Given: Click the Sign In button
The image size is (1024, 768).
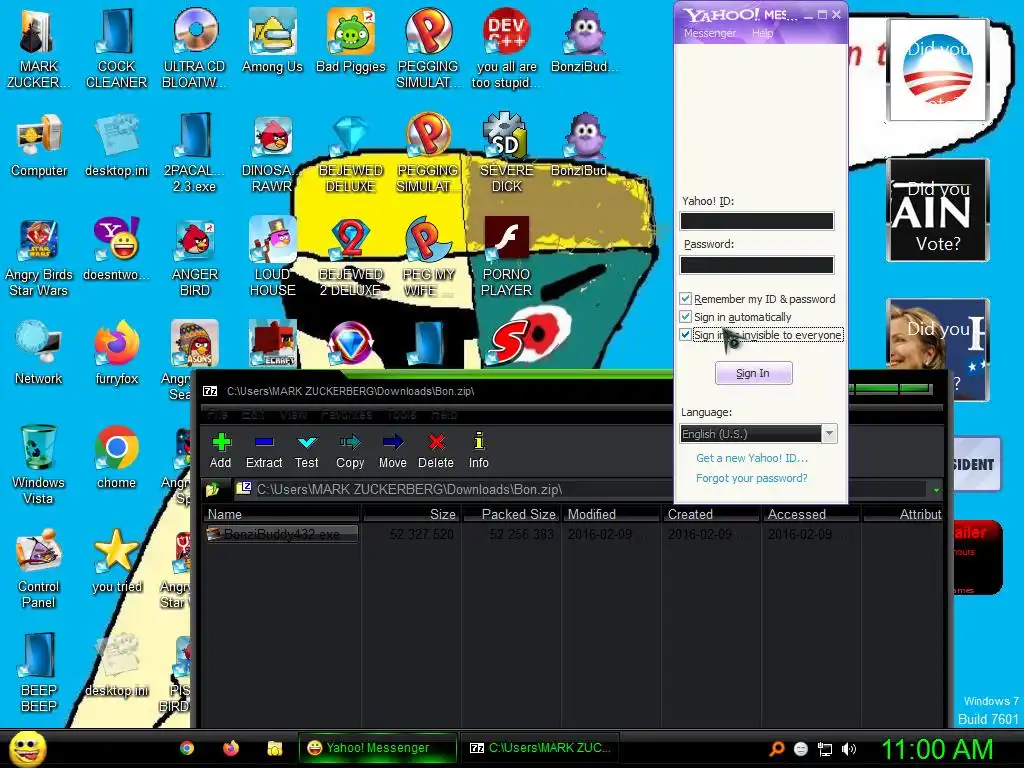Looking at the screenshot, I should pos(753,373).
